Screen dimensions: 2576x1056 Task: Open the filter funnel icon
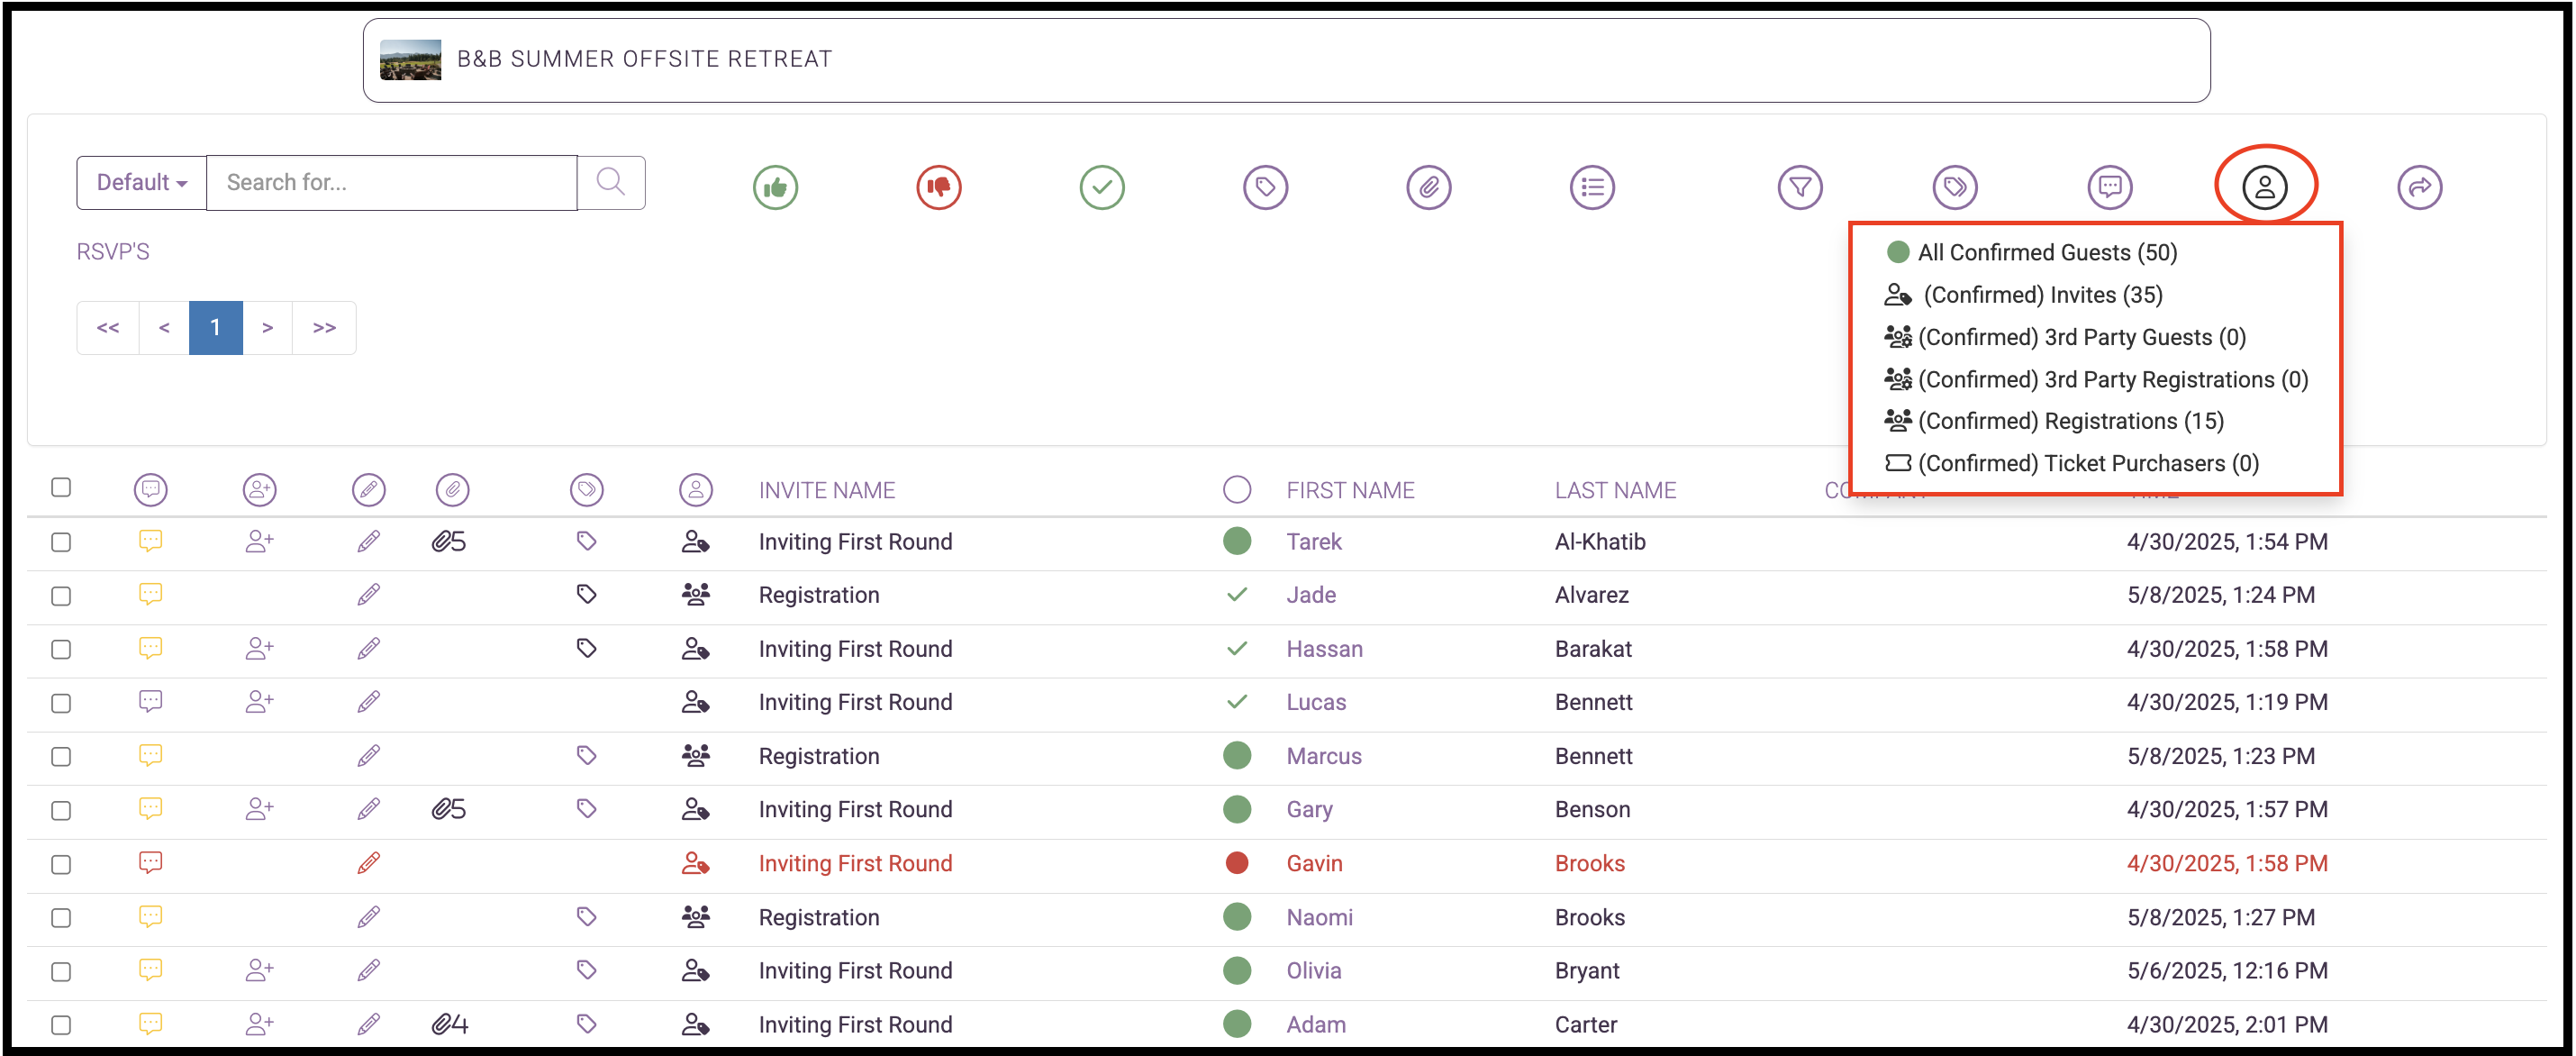(x=1800, y=187)
